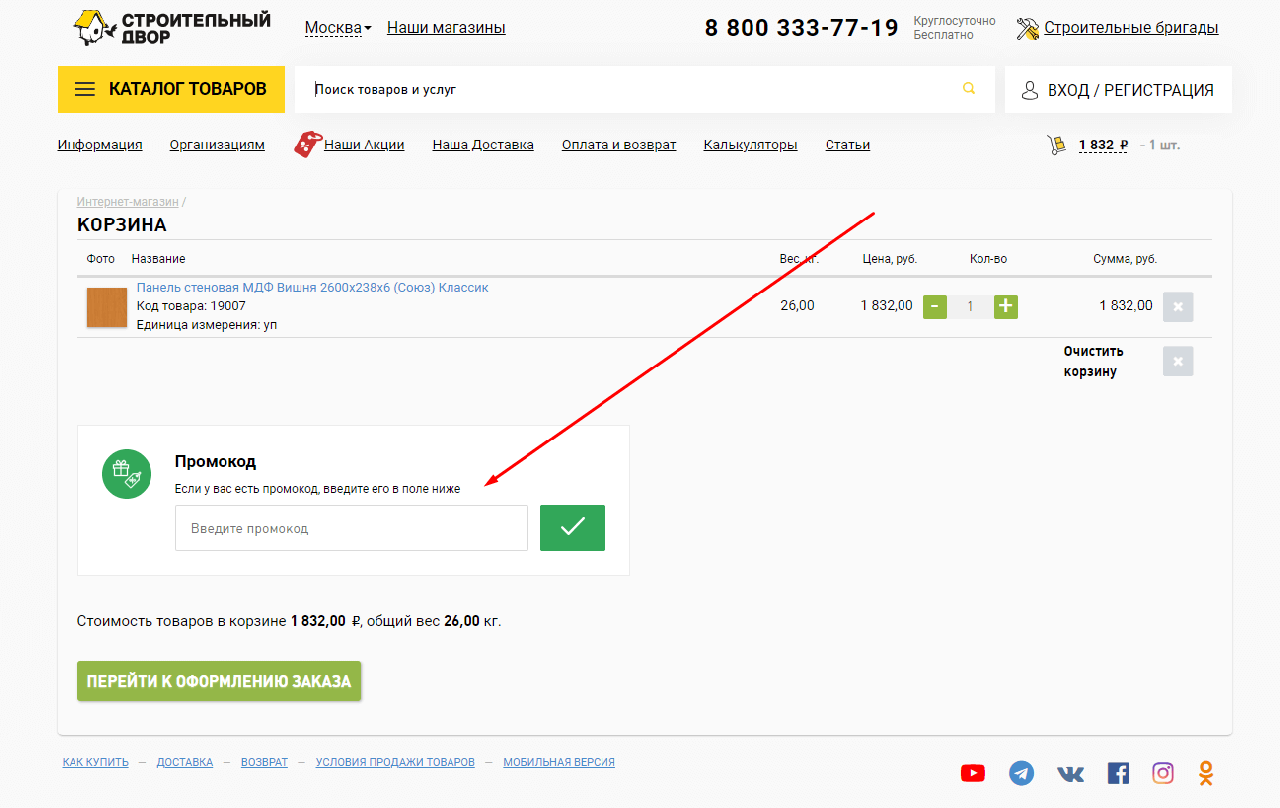Click Перейти к оформлению заказа button
Image resolution: width=1280 pixels, height=808 pixels.
point(219,681)
